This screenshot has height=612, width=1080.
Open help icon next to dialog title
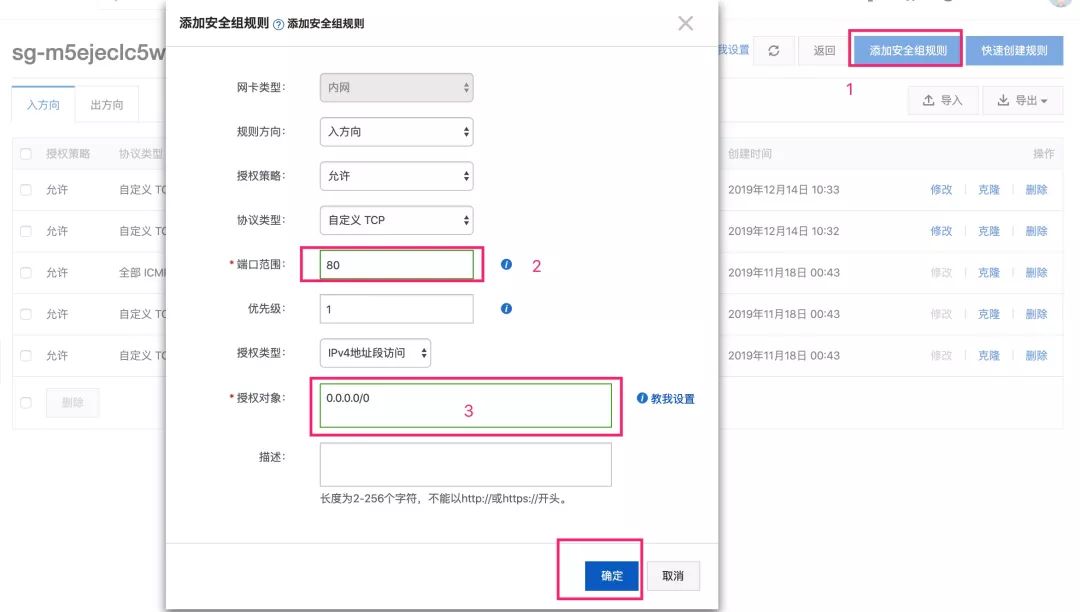coord(278,25)
